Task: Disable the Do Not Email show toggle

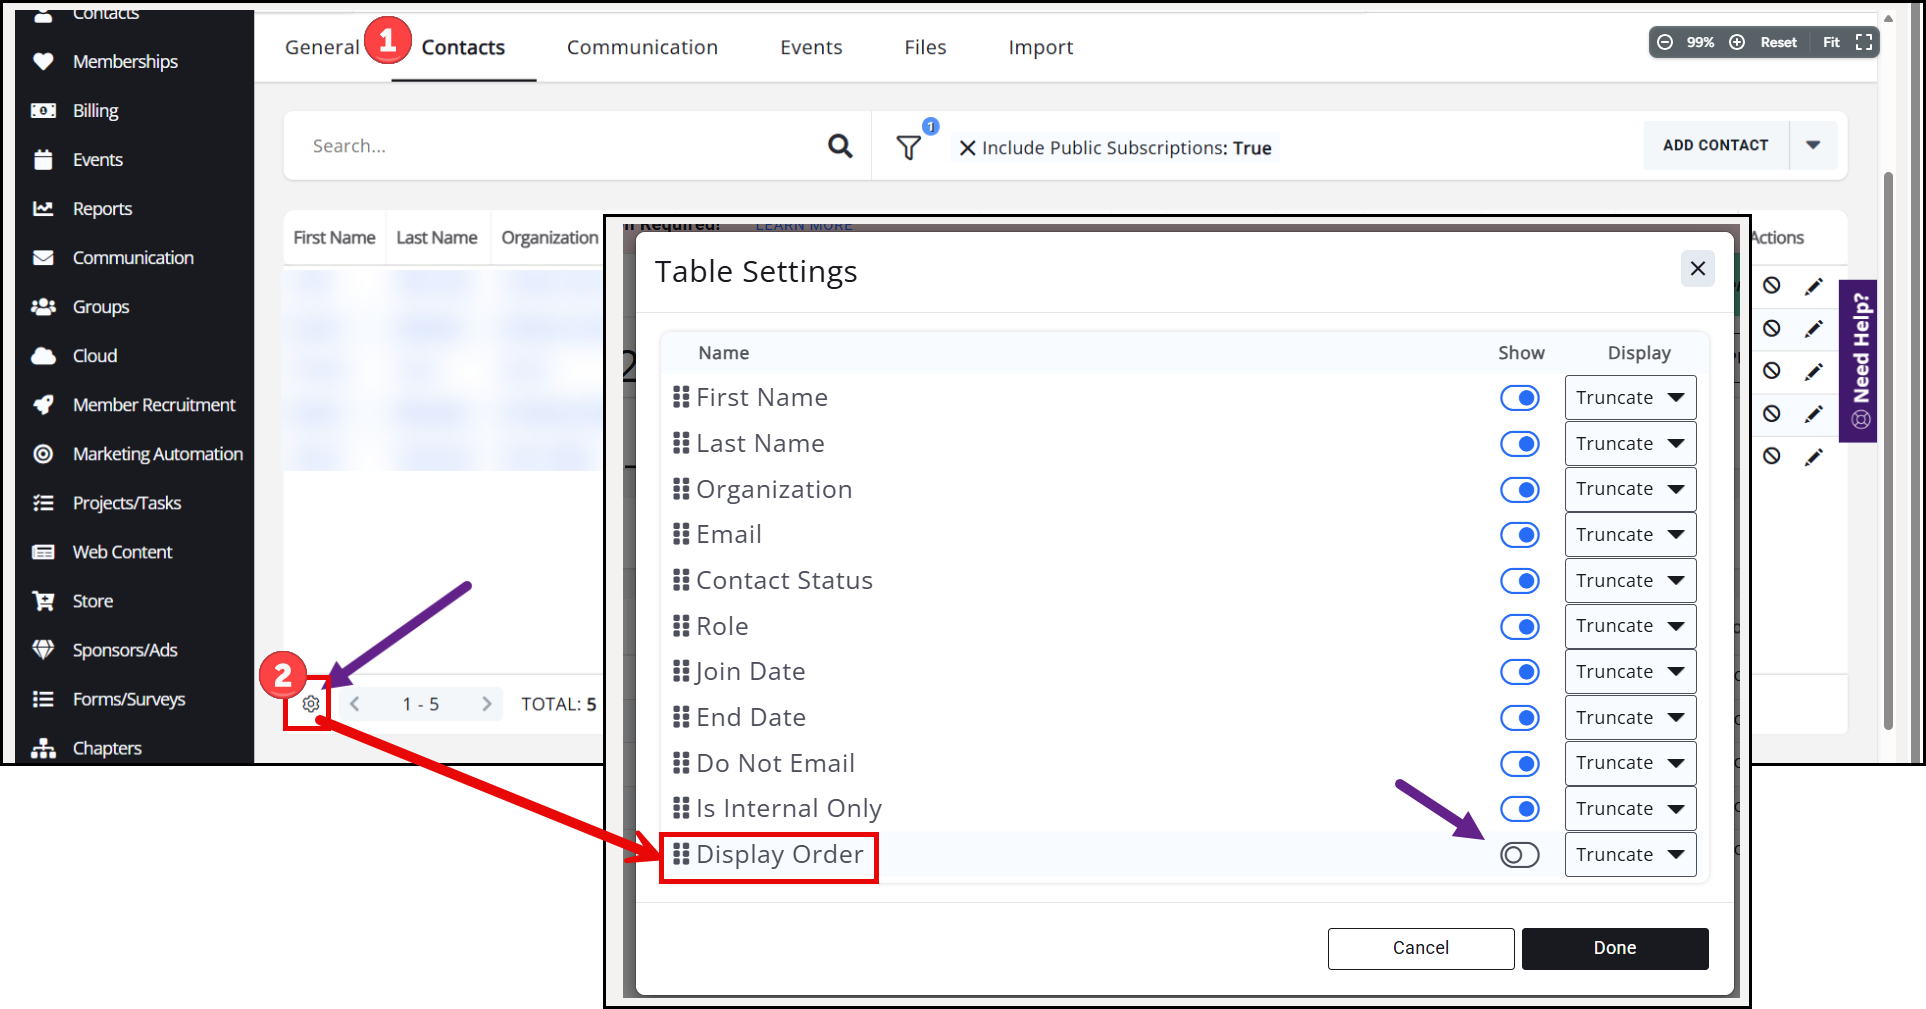Action: click(x=1519, y=764)
